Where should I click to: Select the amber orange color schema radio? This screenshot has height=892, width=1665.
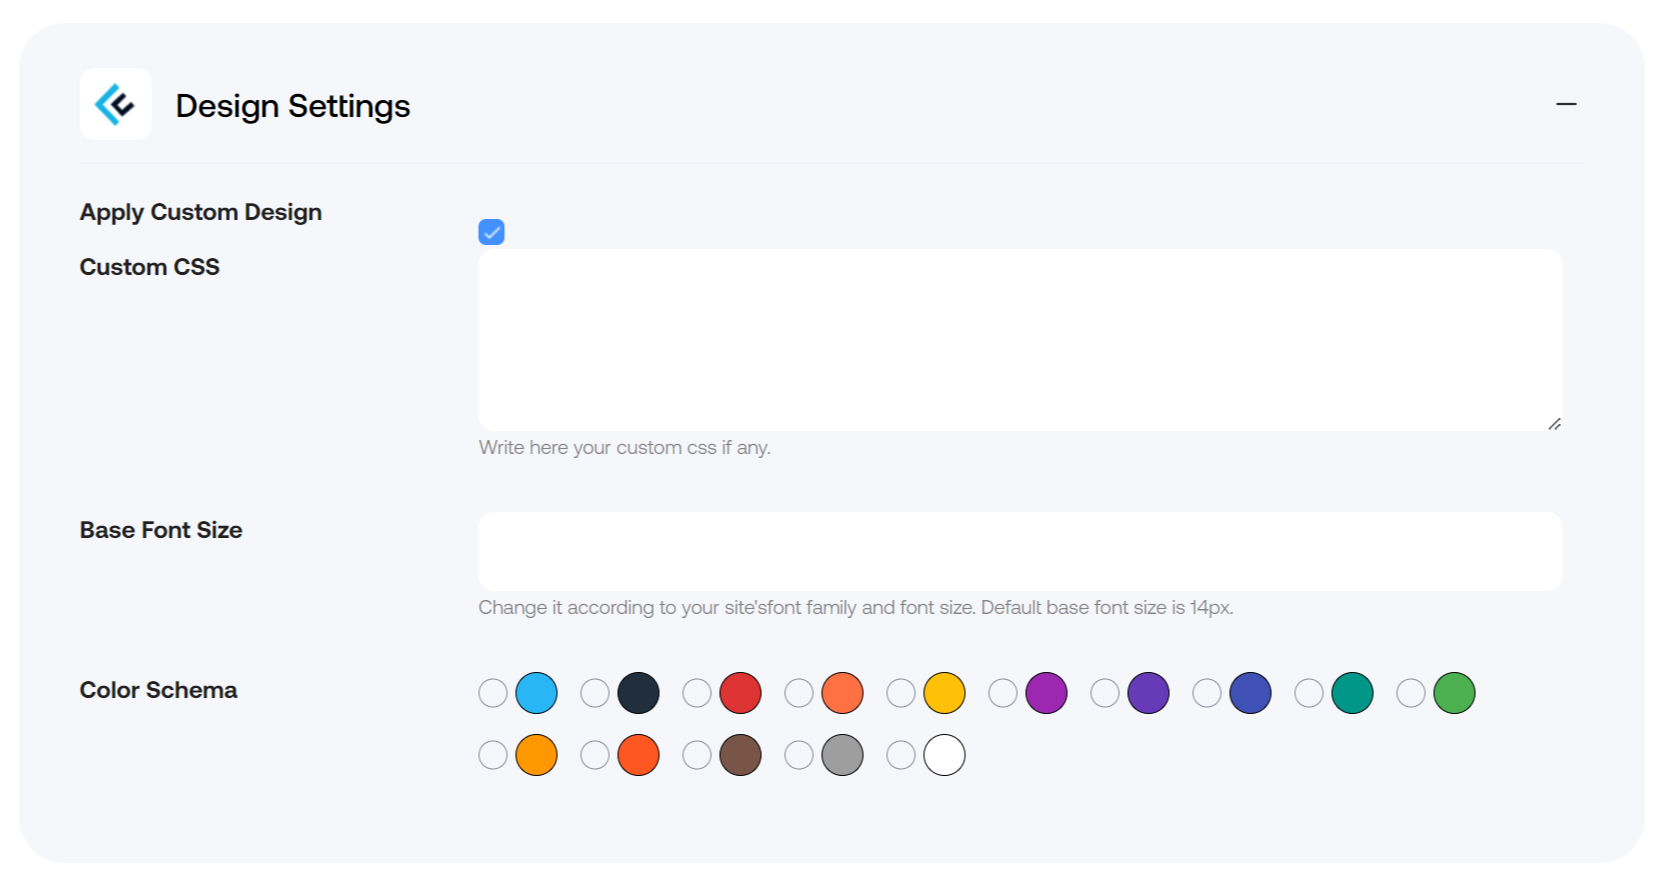pos(493,755)
